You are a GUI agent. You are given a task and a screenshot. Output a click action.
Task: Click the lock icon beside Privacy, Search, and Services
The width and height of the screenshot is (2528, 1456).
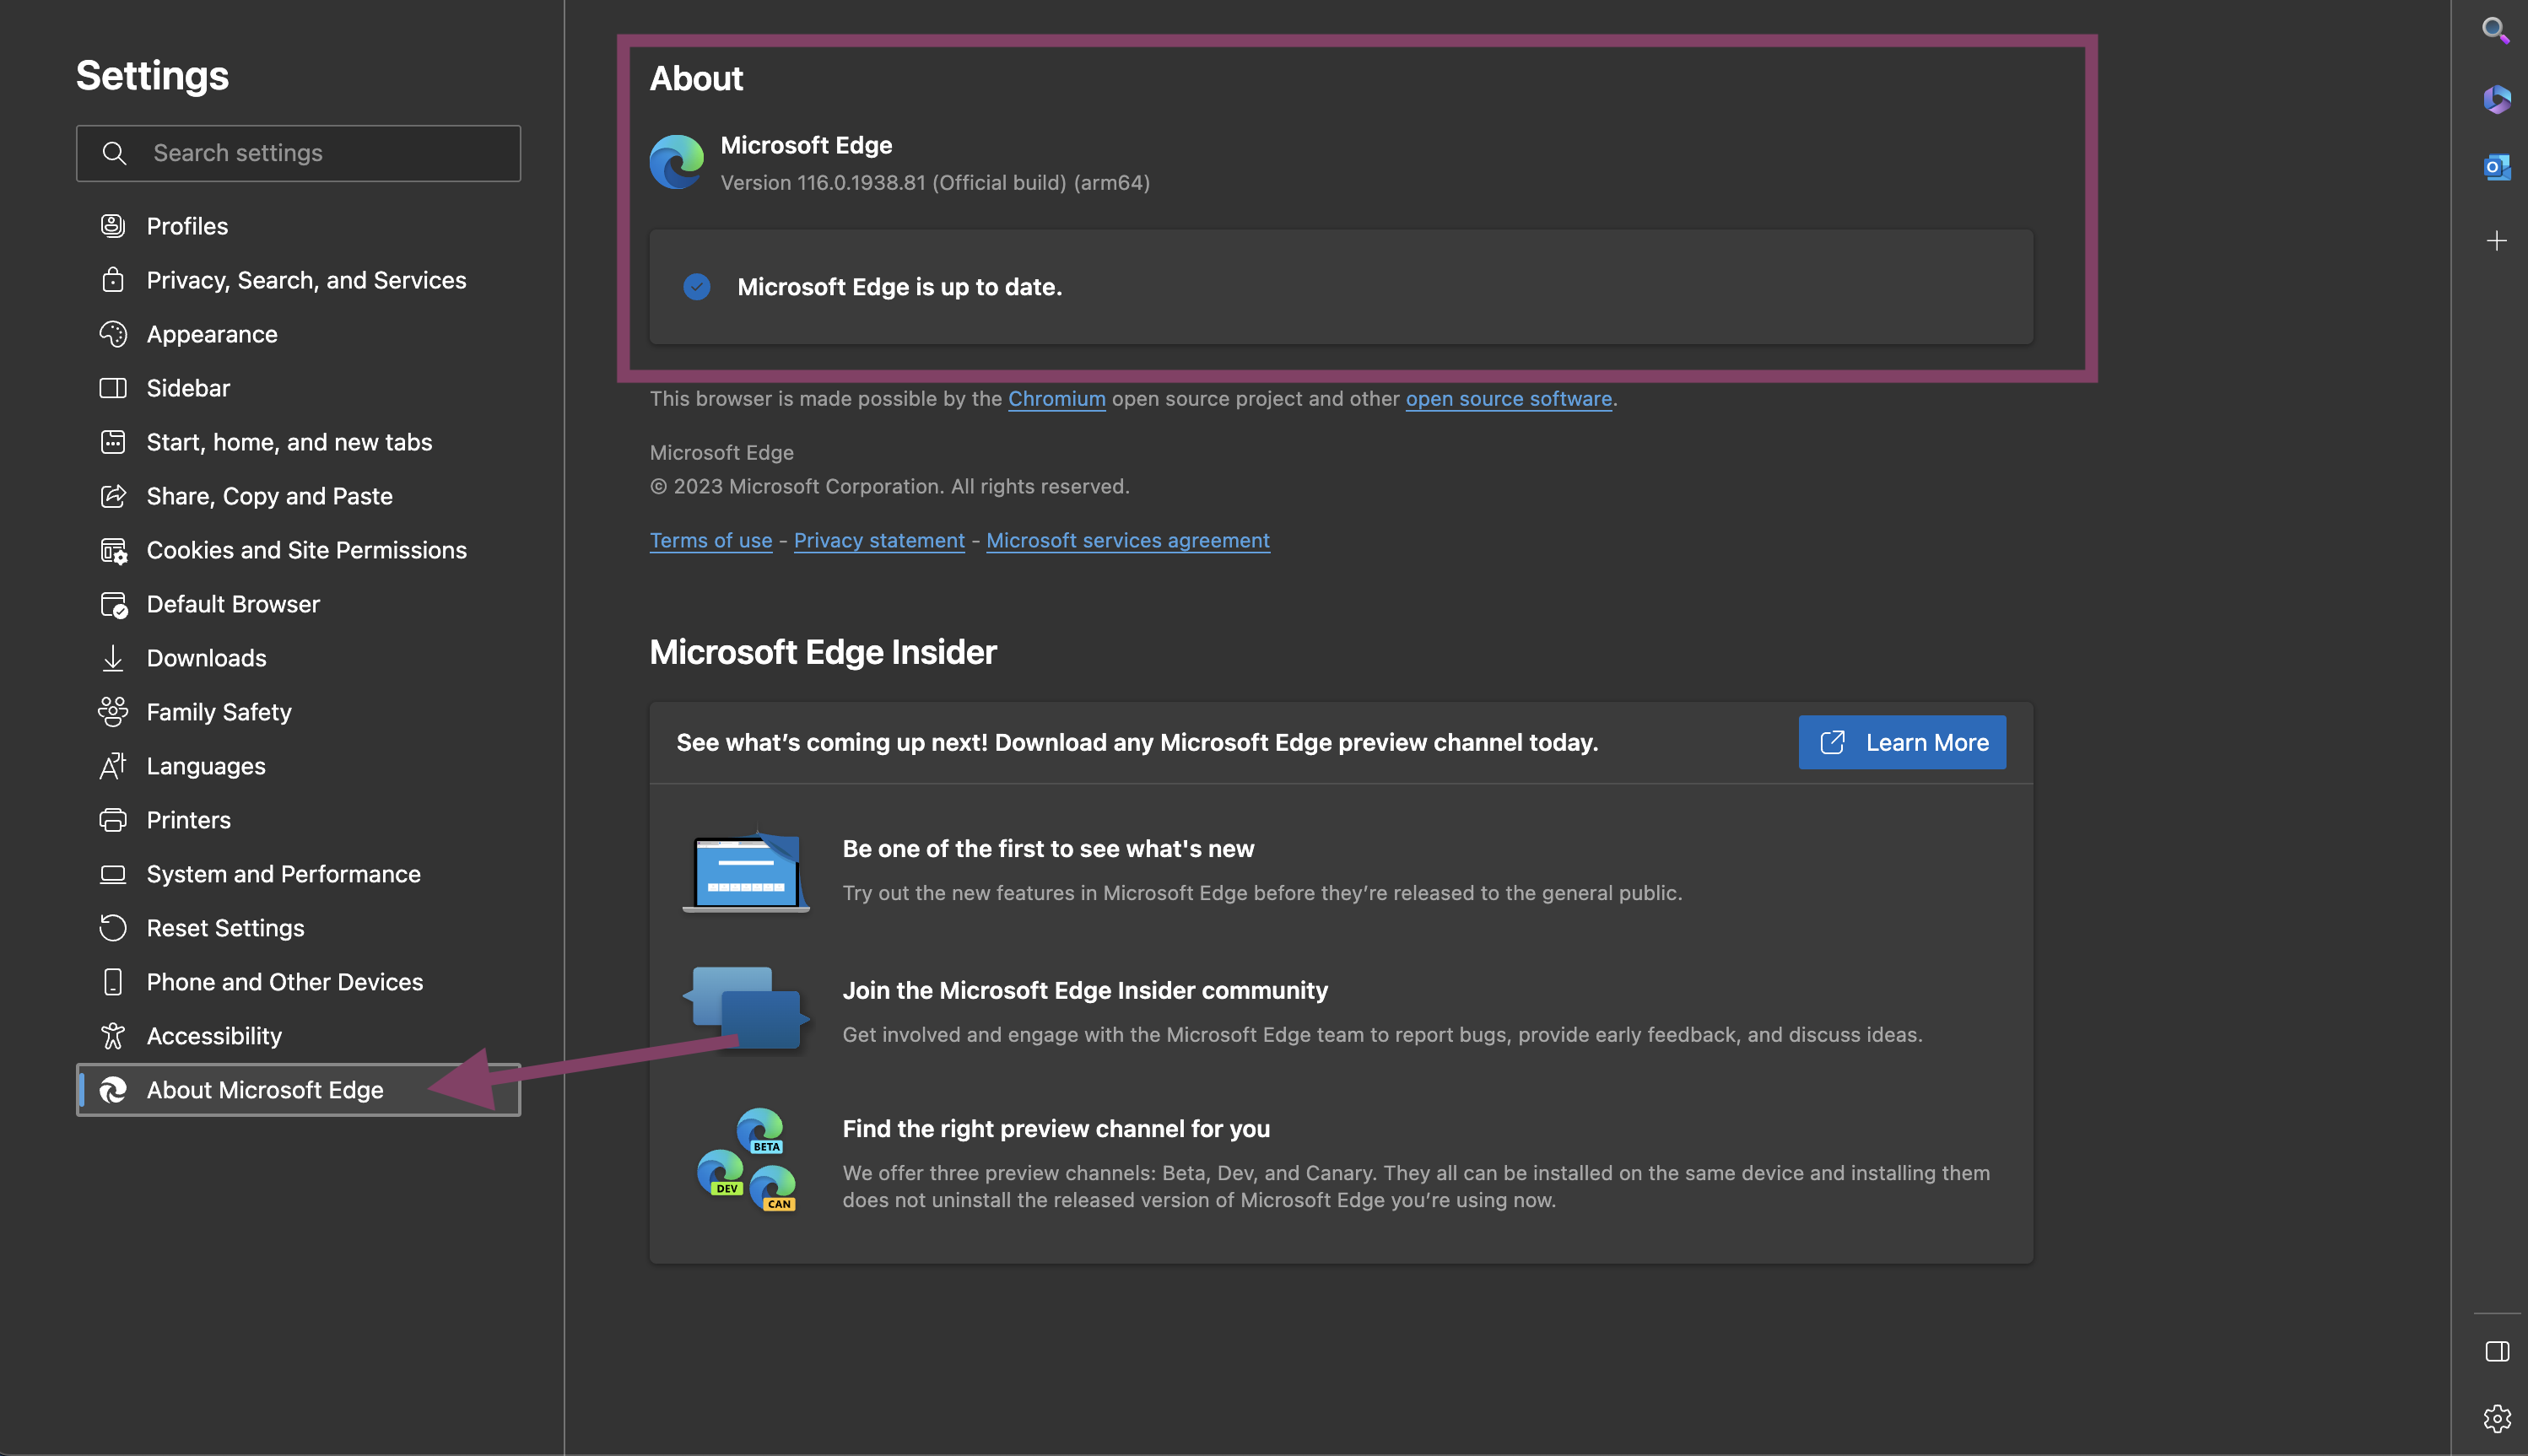click(113, 280)
